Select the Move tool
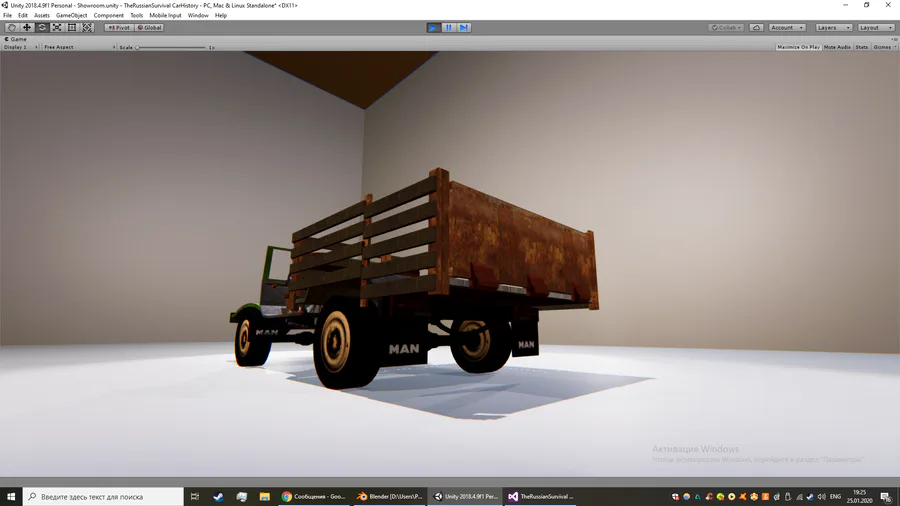The height and width of the screenshot is (506, 900). pos(26,28)
